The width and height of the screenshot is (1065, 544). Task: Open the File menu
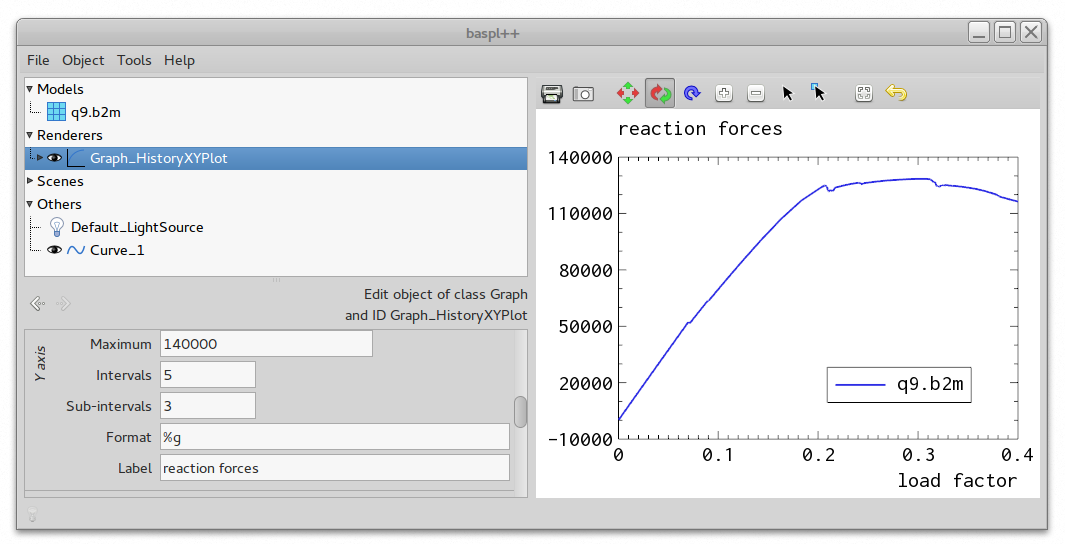pyautogui.click(x=38, y=60)
